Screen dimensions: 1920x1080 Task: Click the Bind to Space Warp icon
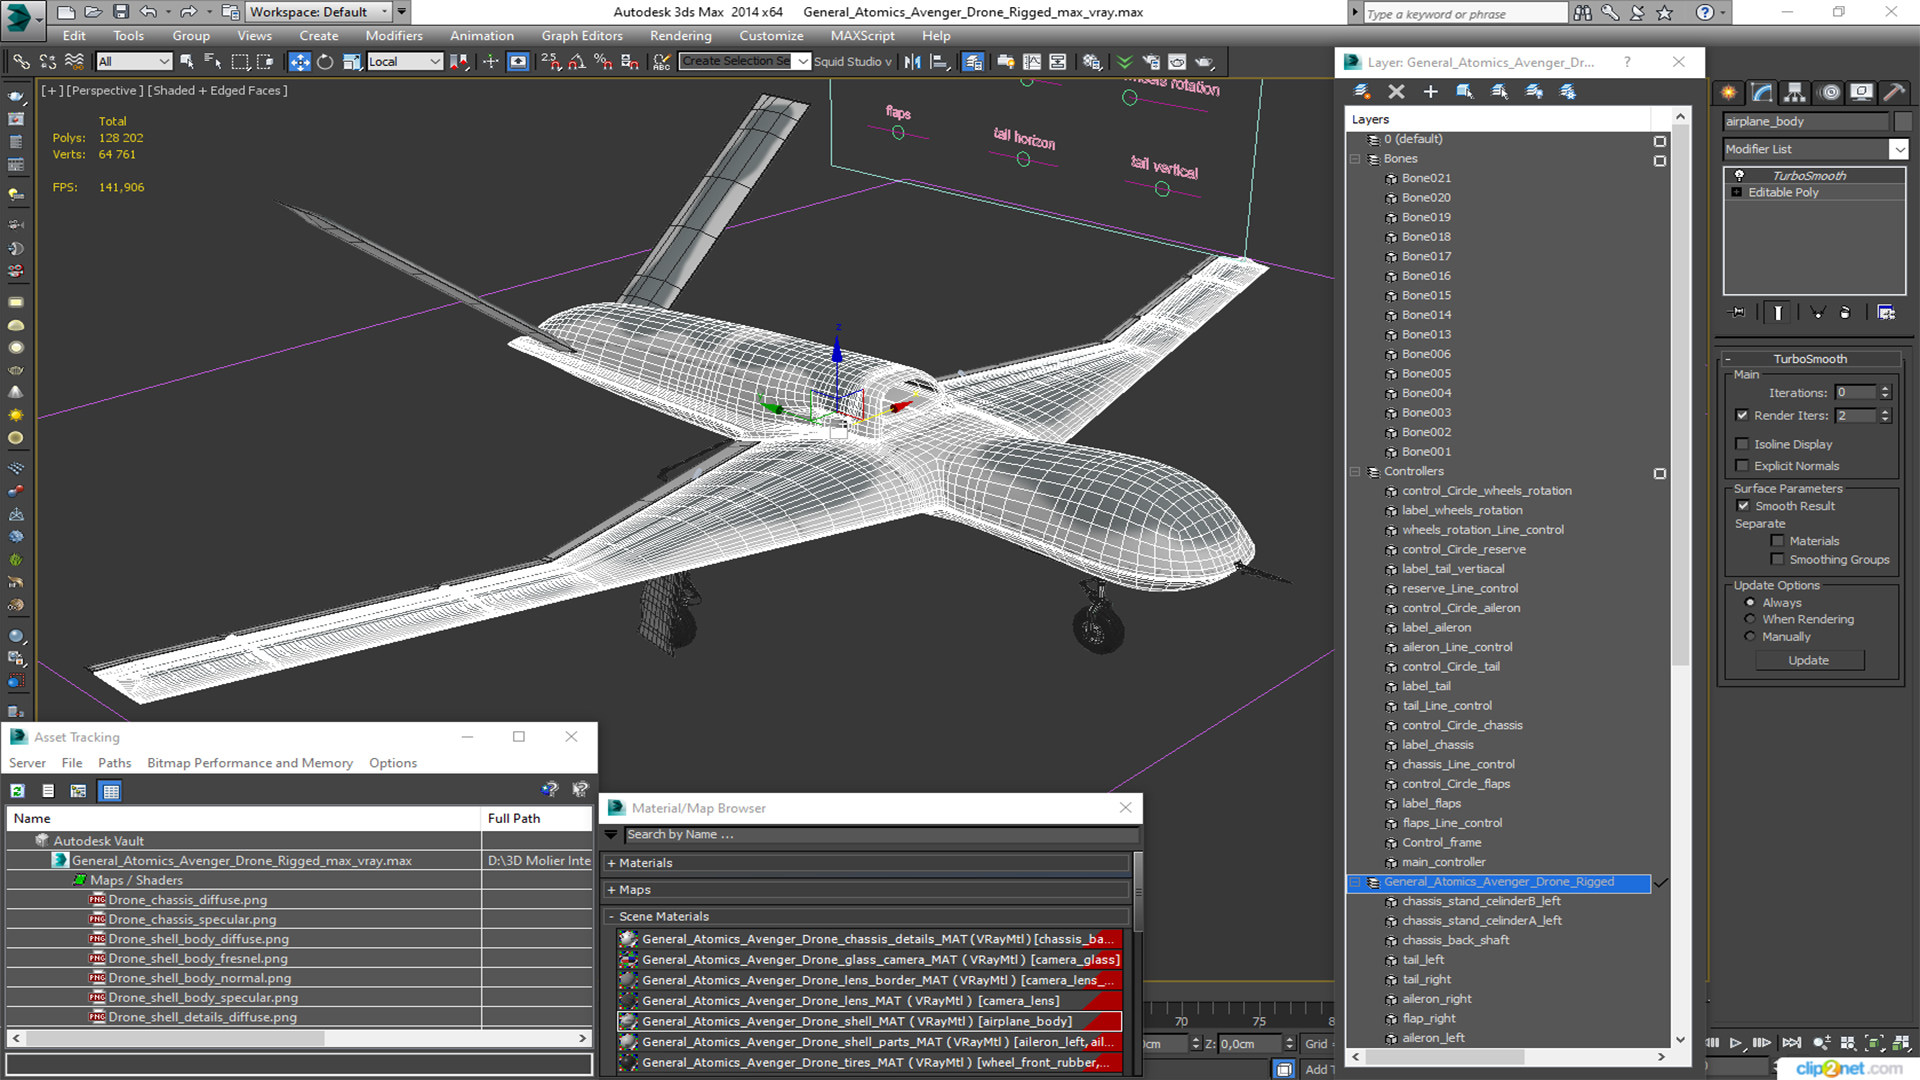[x=73, y=62]
